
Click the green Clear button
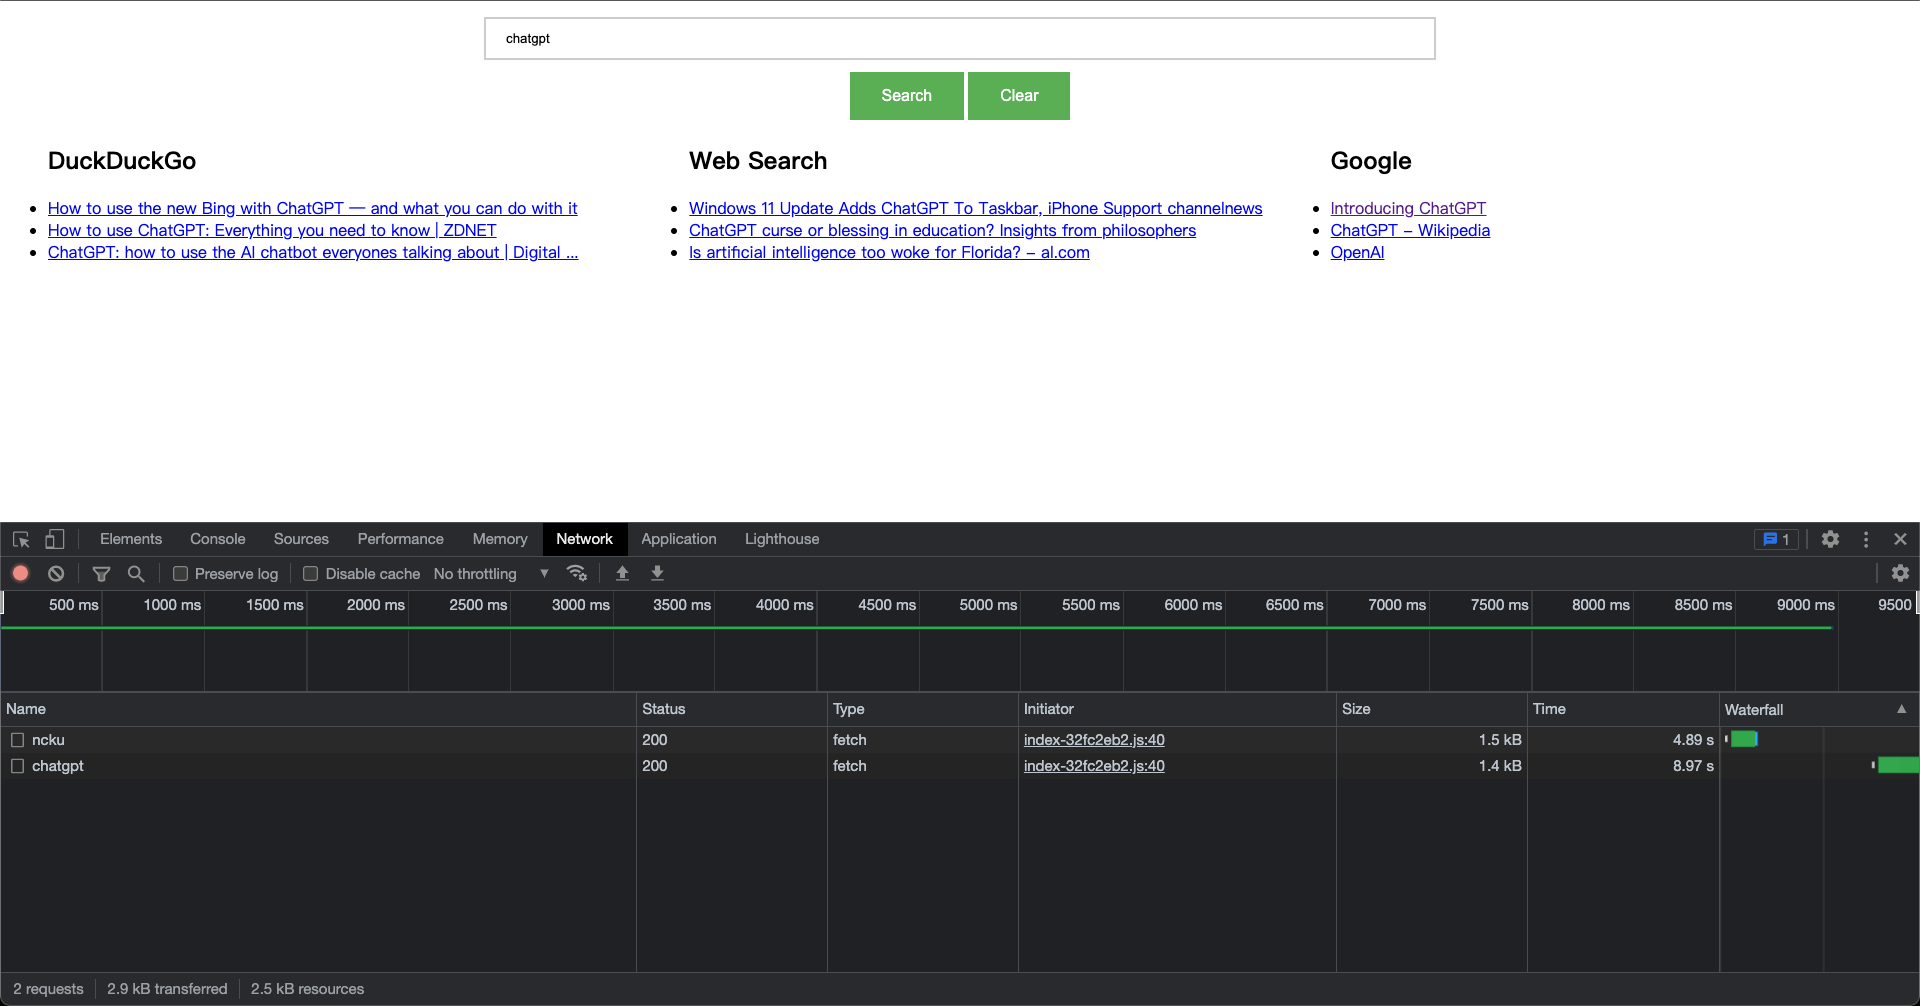(1019, 96)
